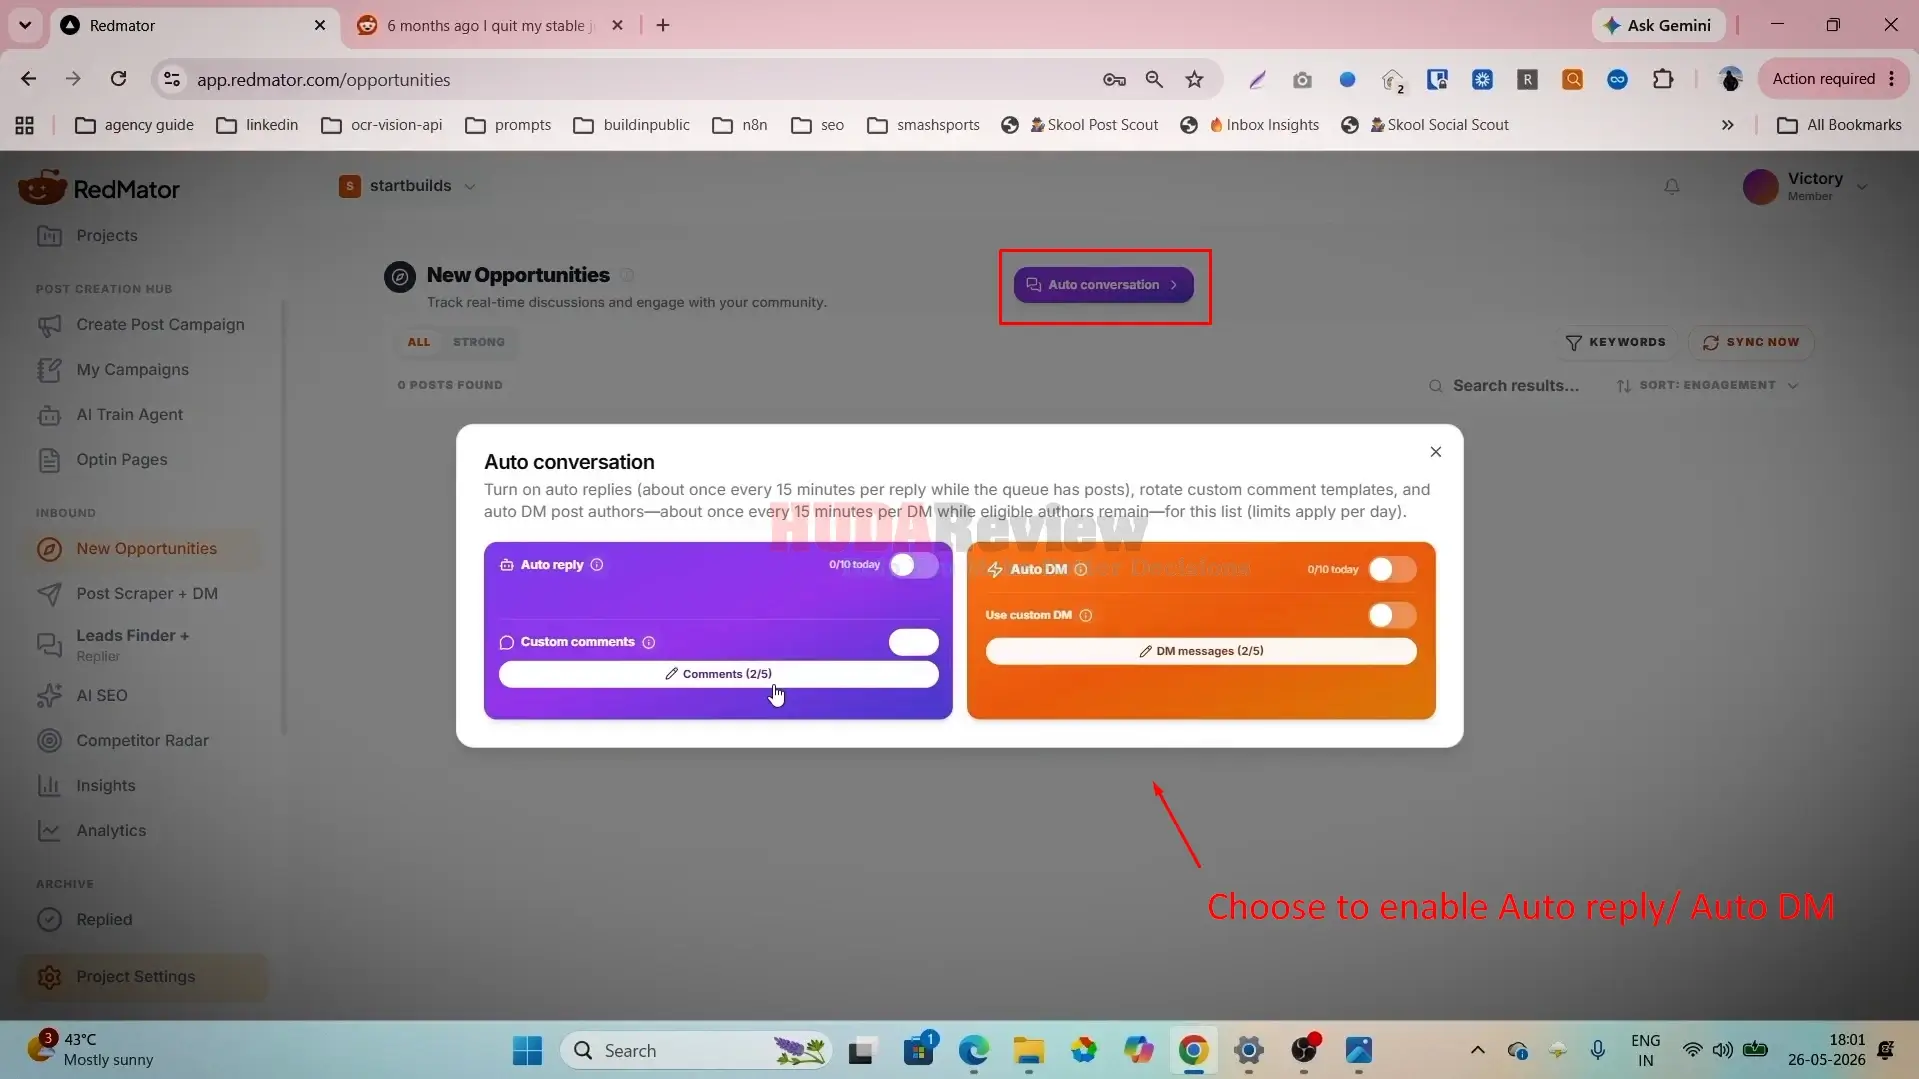Edit the Comments (2/5) templates
1919x1079 pixels.
[x=718, y=674]
